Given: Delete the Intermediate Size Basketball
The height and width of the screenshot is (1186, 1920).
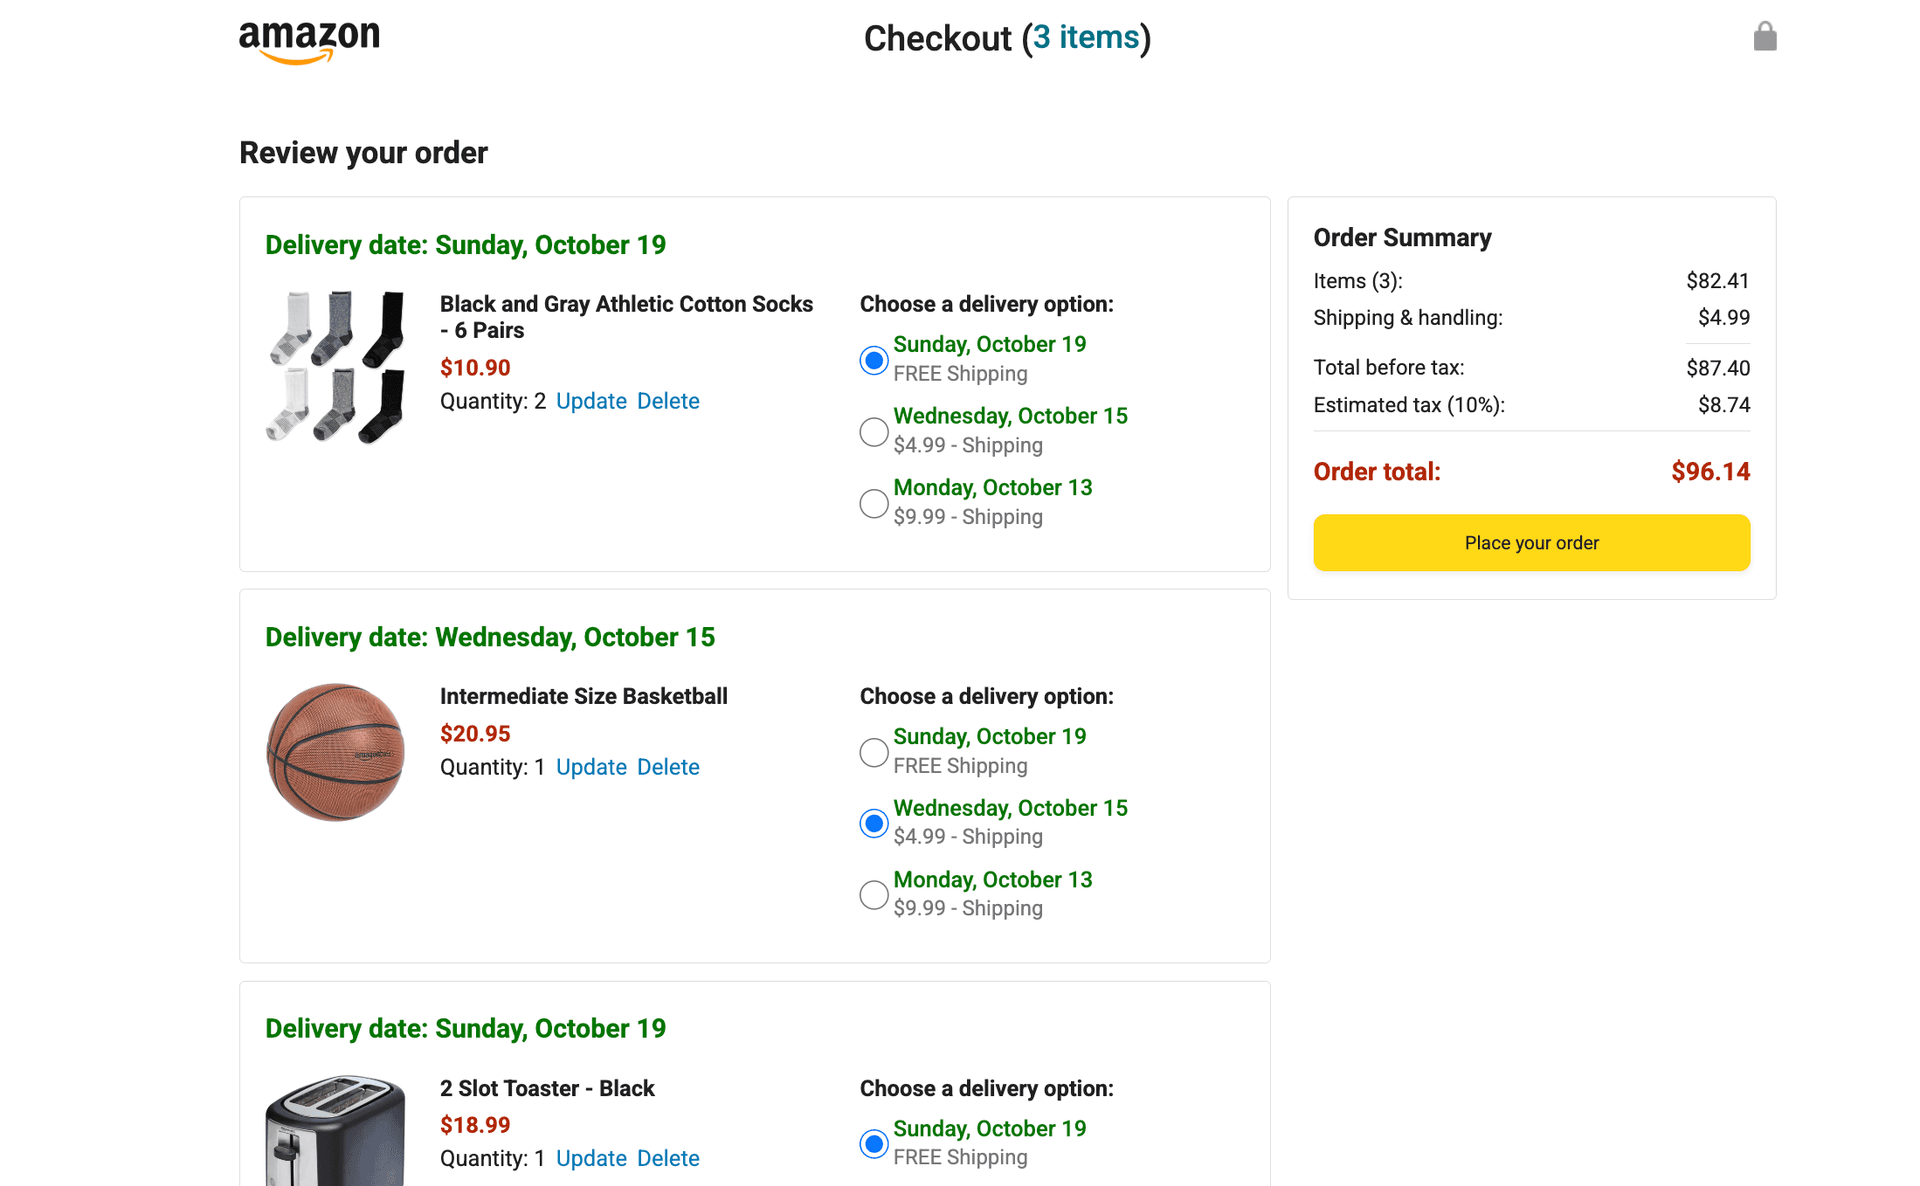Looking at the screenshot, I should click(668, 767).
